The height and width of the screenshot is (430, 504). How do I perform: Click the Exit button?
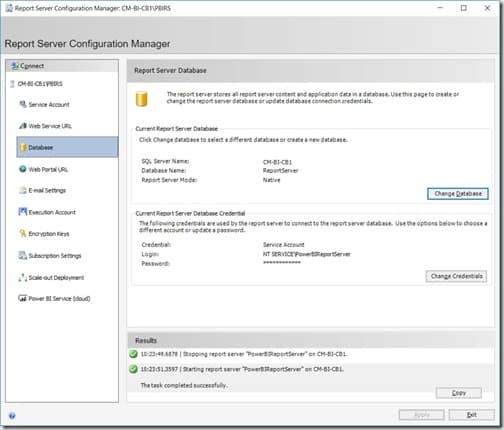471,415
